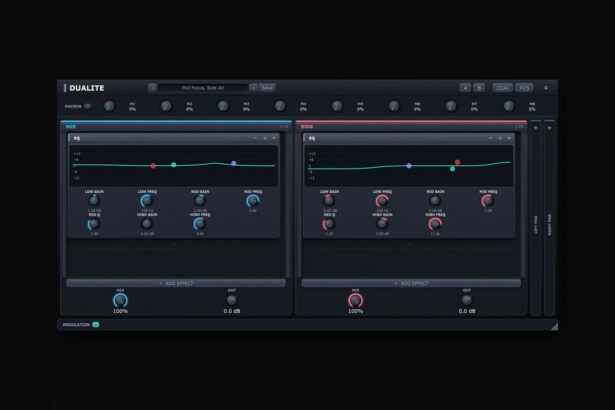Select the SIDE channel header label
The image size is (615, 410).
click(x=307, y=127)
